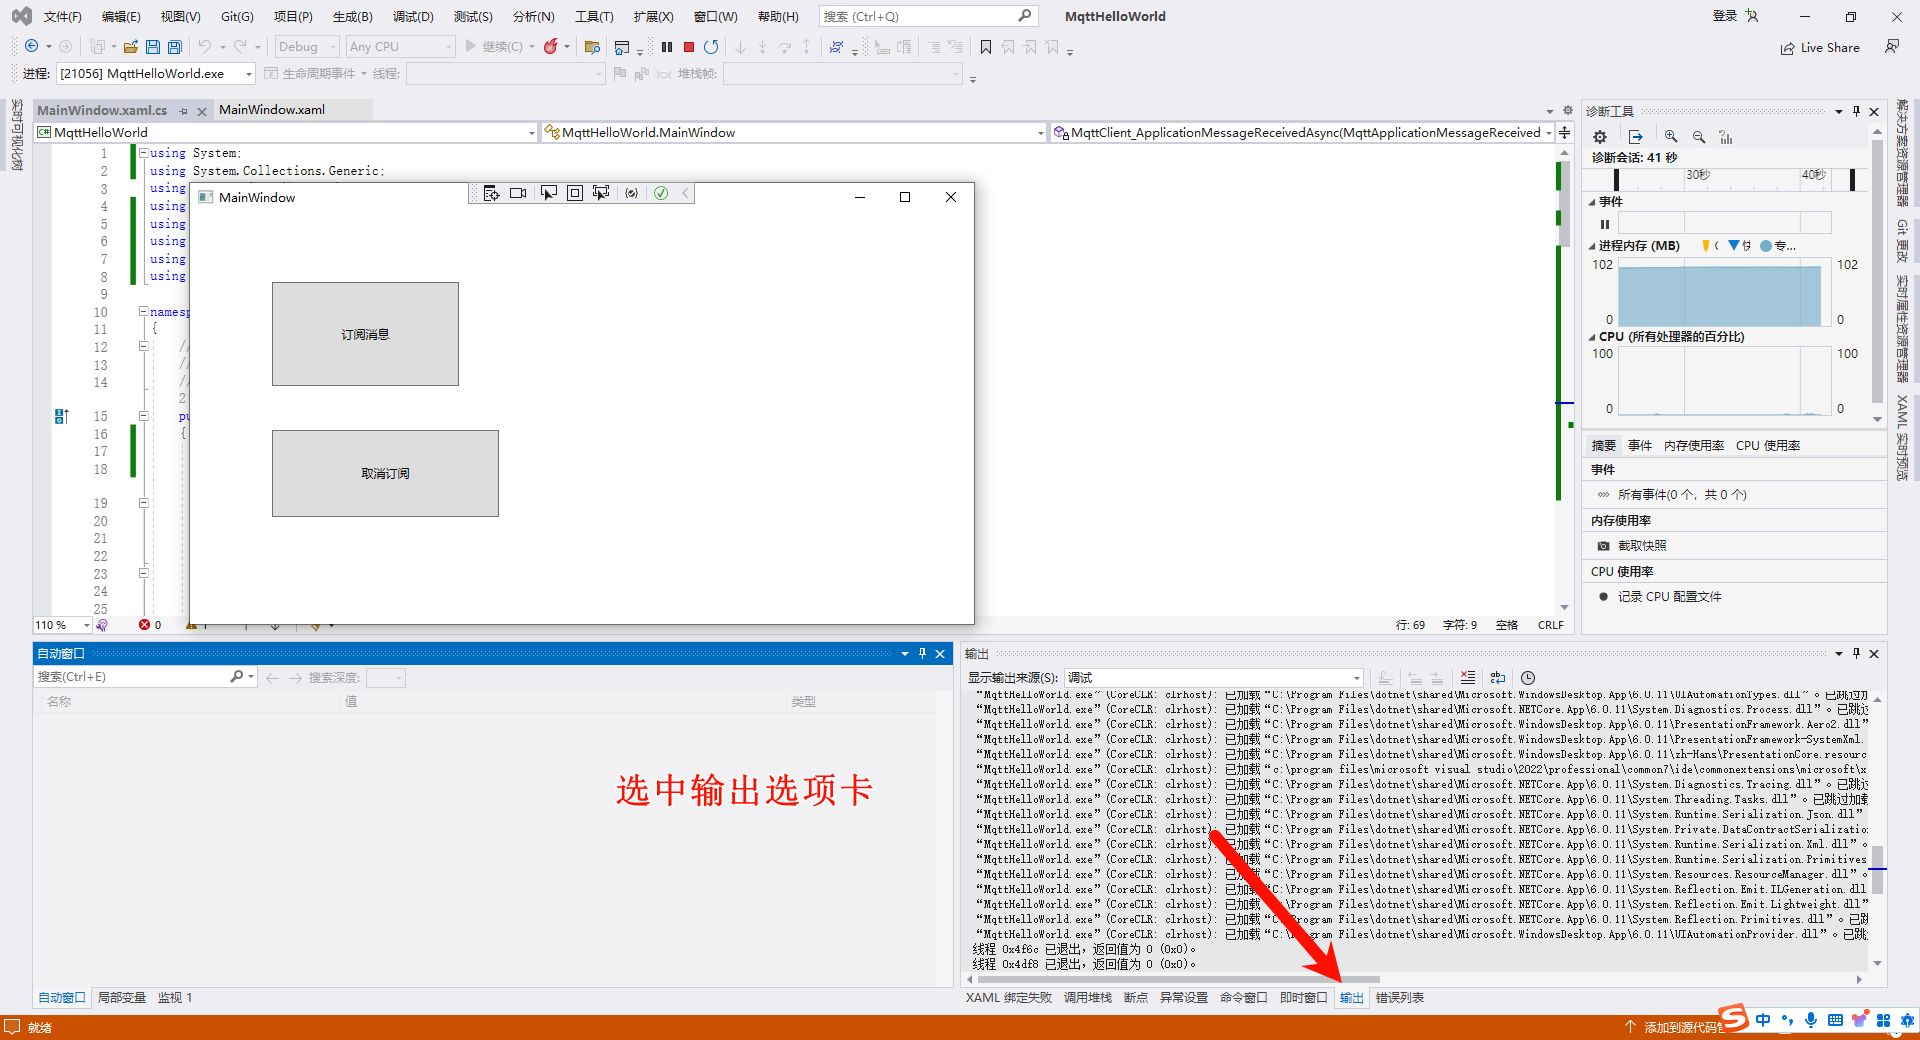This screenshot has width=1920, height=1040.
Task: Click the Save All icon
Action: coord(175,46)
